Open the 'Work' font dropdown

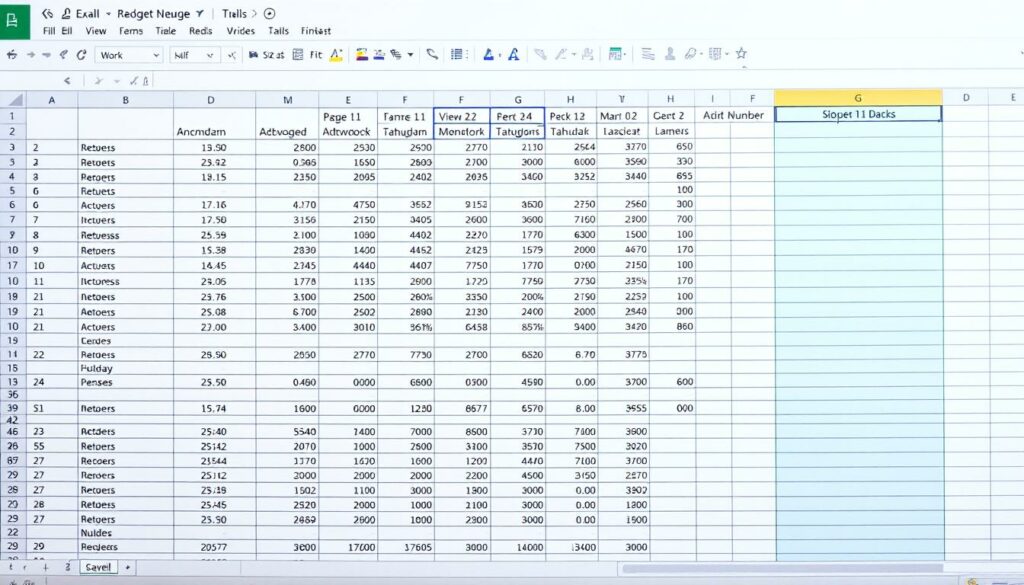(129, 55)
